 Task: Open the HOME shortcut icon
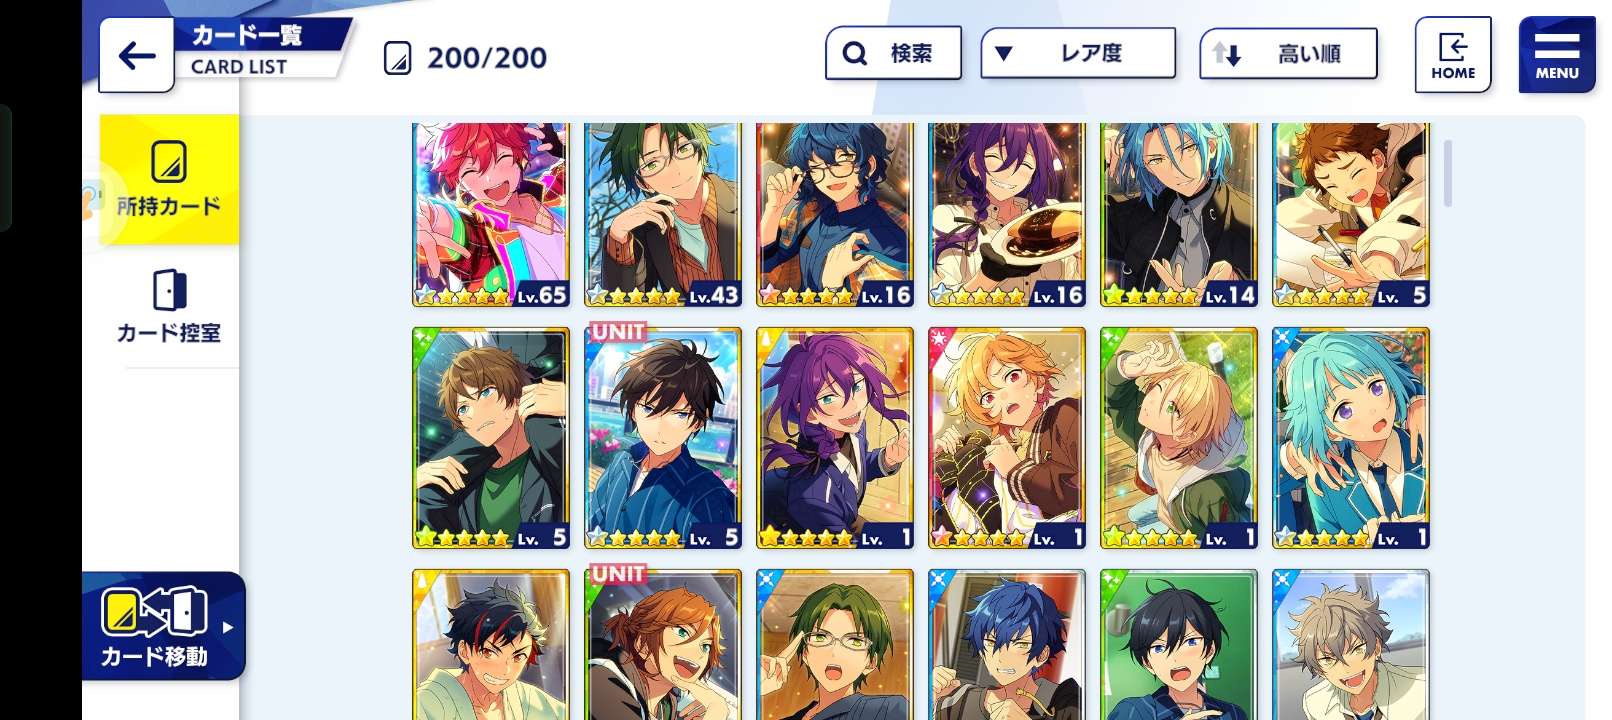pos(1453,55)
